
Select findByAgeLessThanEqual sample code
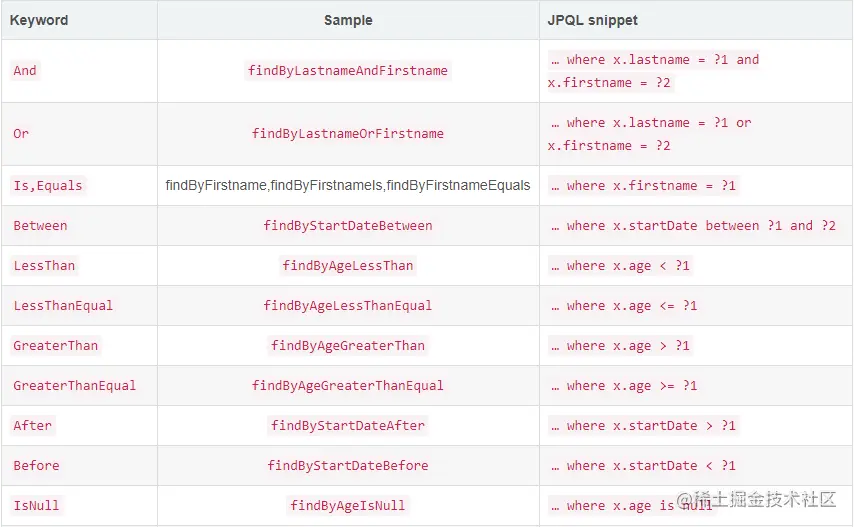point(348,306)
